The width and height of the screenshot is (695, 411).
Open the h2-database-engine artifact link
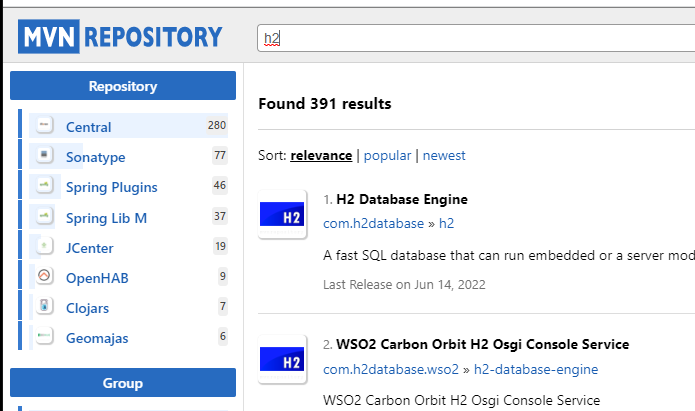point(536,369)
